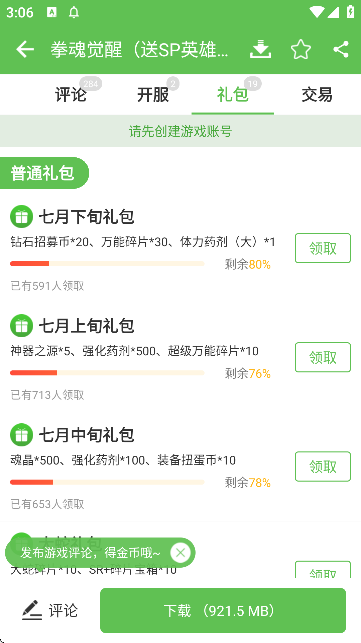Claim 七月中旬礼包 with 领取 button
Screen dimensions: 361x643
coord(323,466)
